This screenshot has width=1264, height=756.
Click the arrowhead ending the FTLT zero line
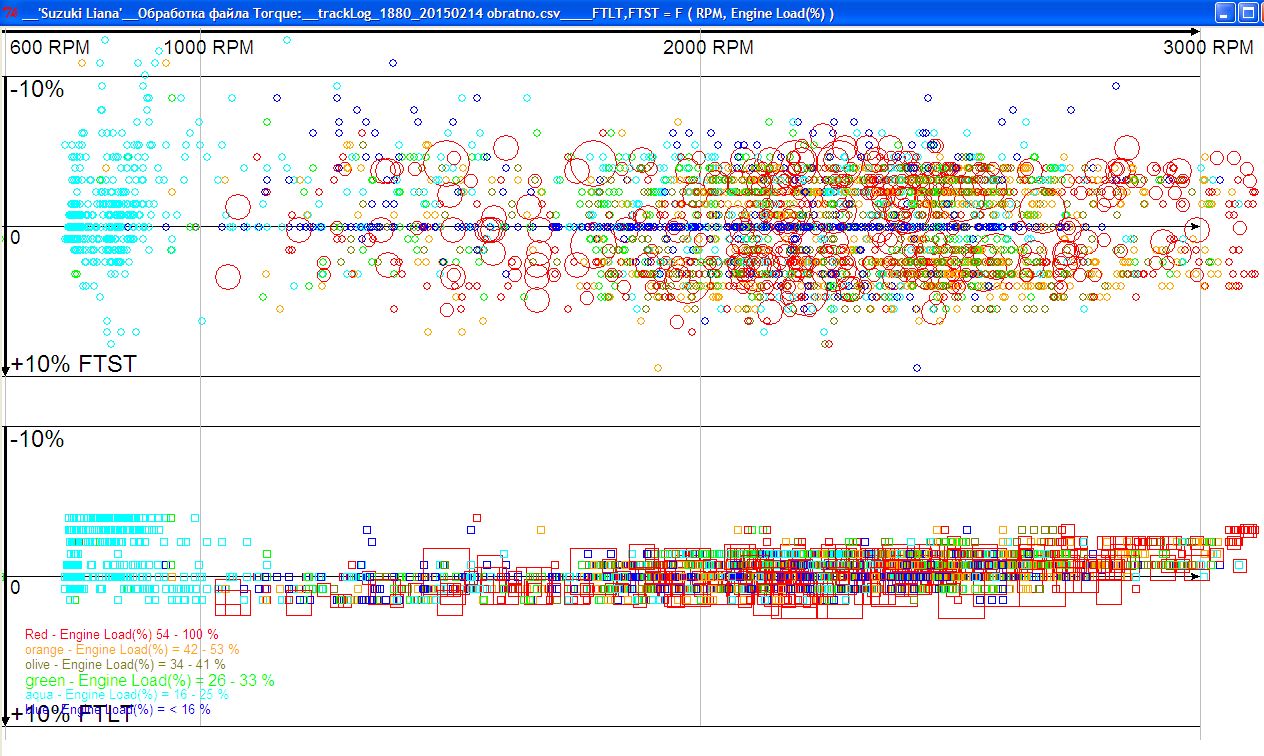coord(1193,577)
